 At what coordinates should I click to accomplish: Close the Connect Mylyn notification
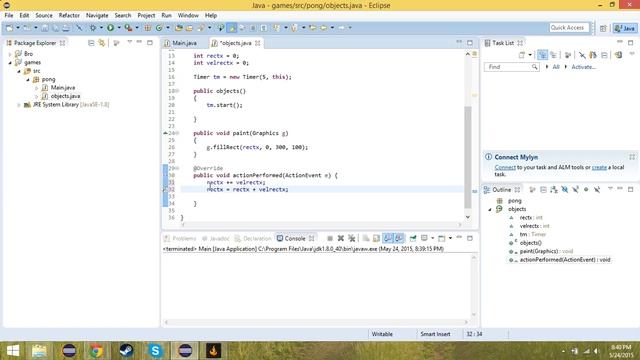(632, 157)
